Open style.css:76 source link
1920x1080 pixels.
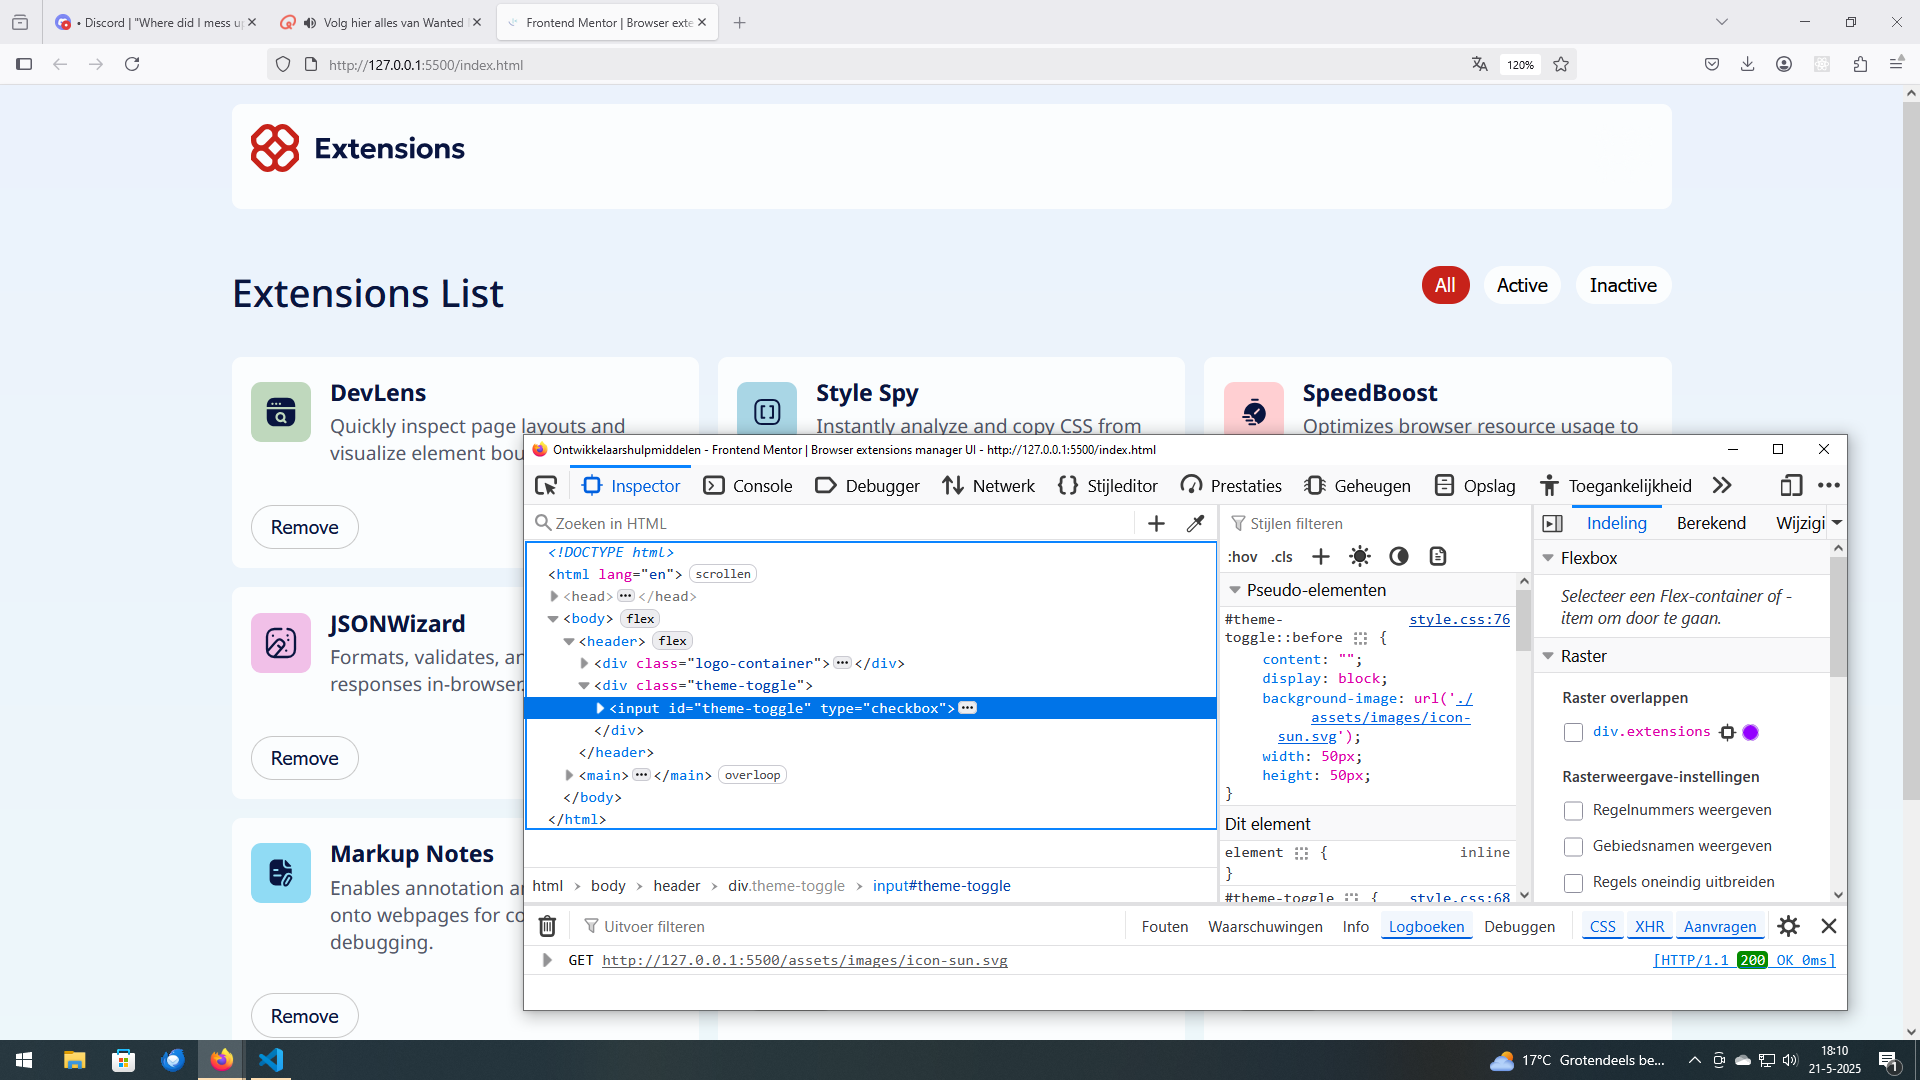[1459, 620]
